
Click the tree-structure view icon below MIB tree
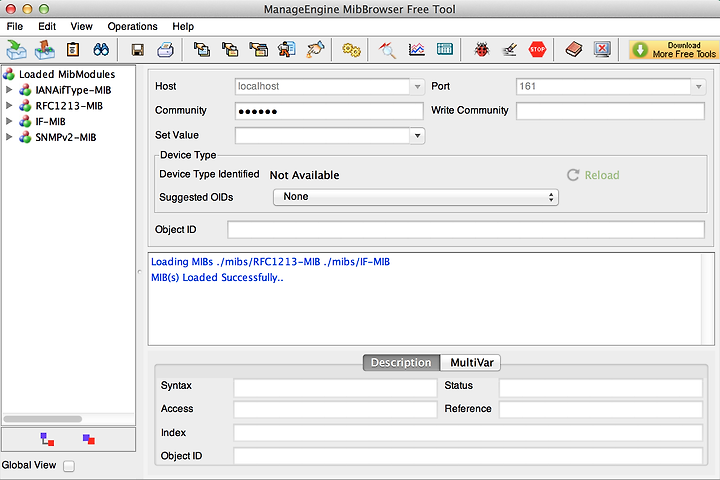(x=47, y=440)
